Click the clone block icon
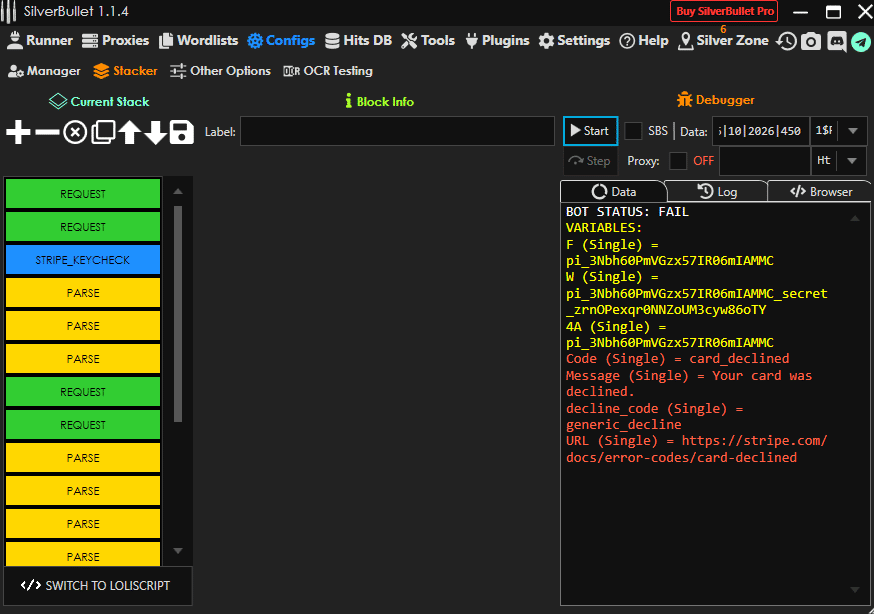Viewport: 874px width, 614px height. click(x=103, y=132)
